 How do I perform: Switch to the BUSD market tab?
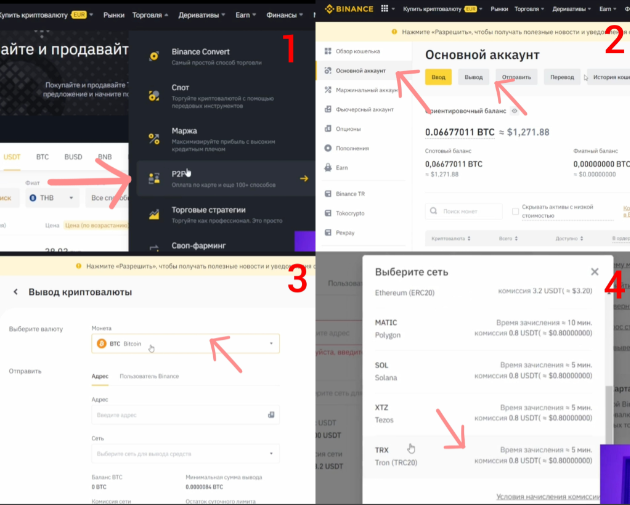click(x=73, y=157)
